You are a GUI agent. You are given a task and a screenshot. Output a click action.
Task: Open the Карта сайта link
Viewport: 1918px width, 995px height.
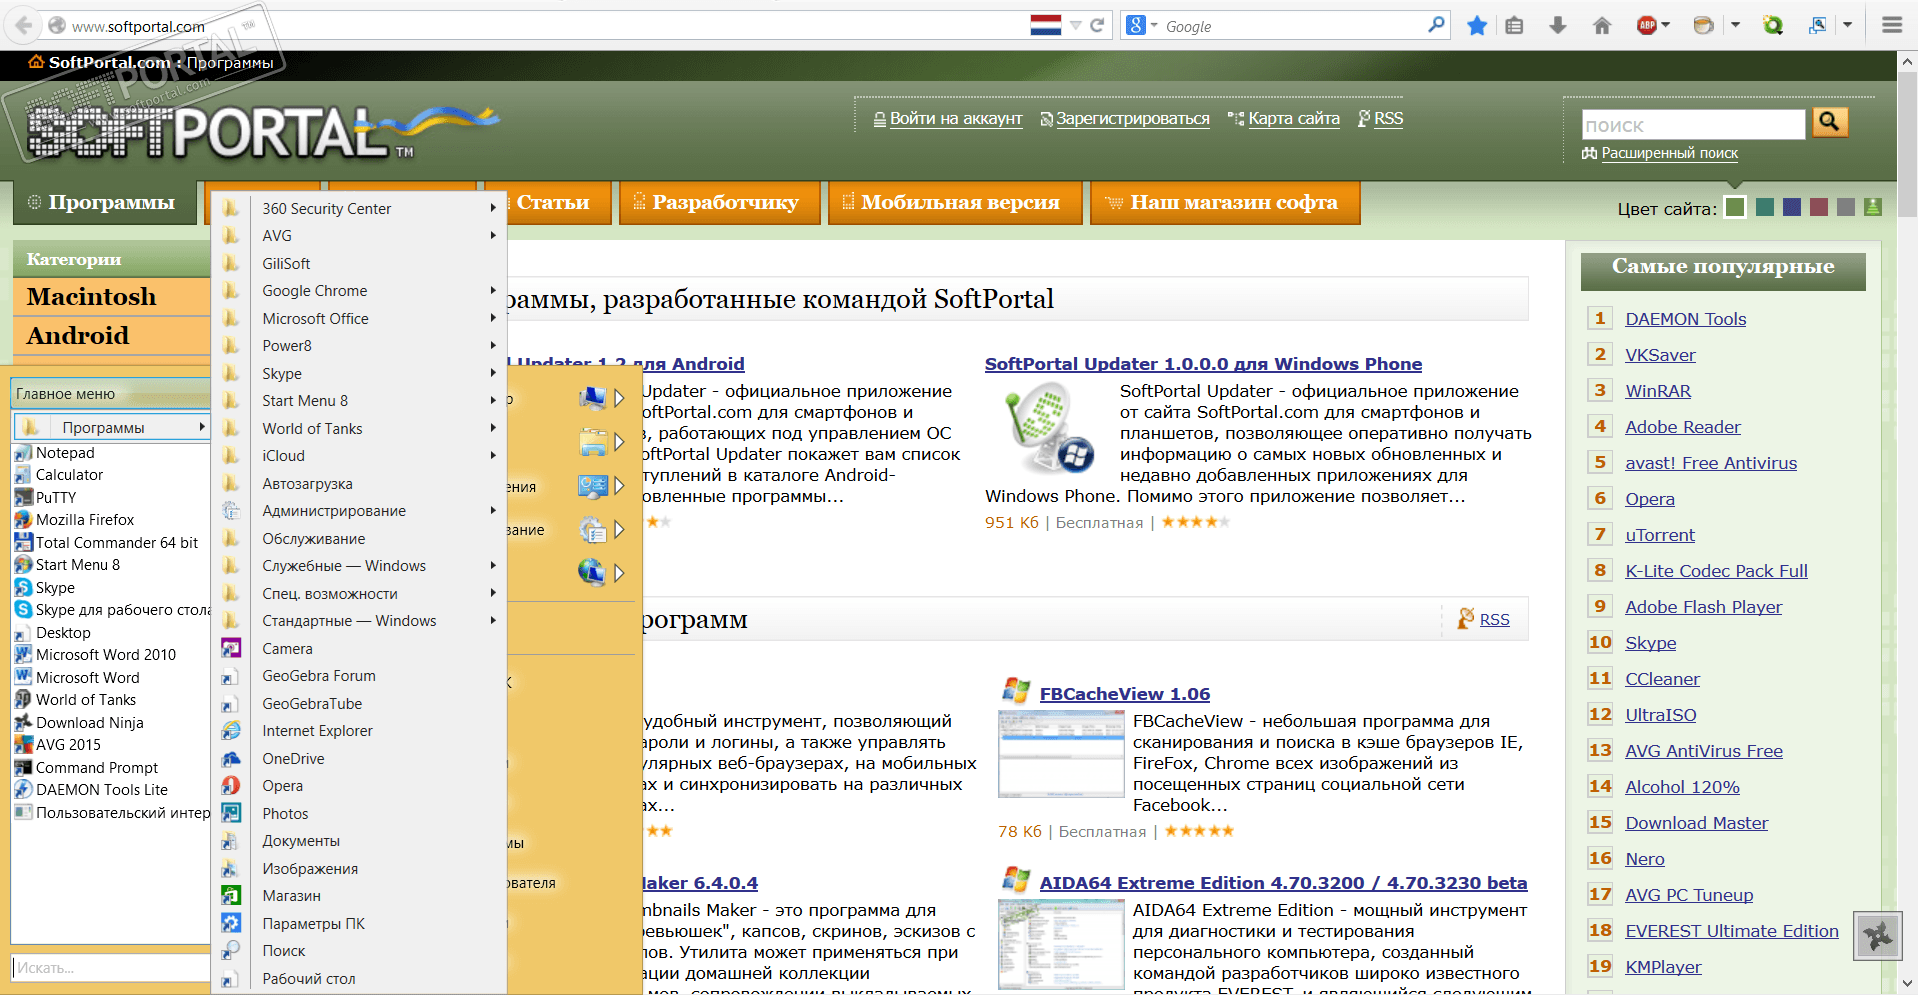1294,119
